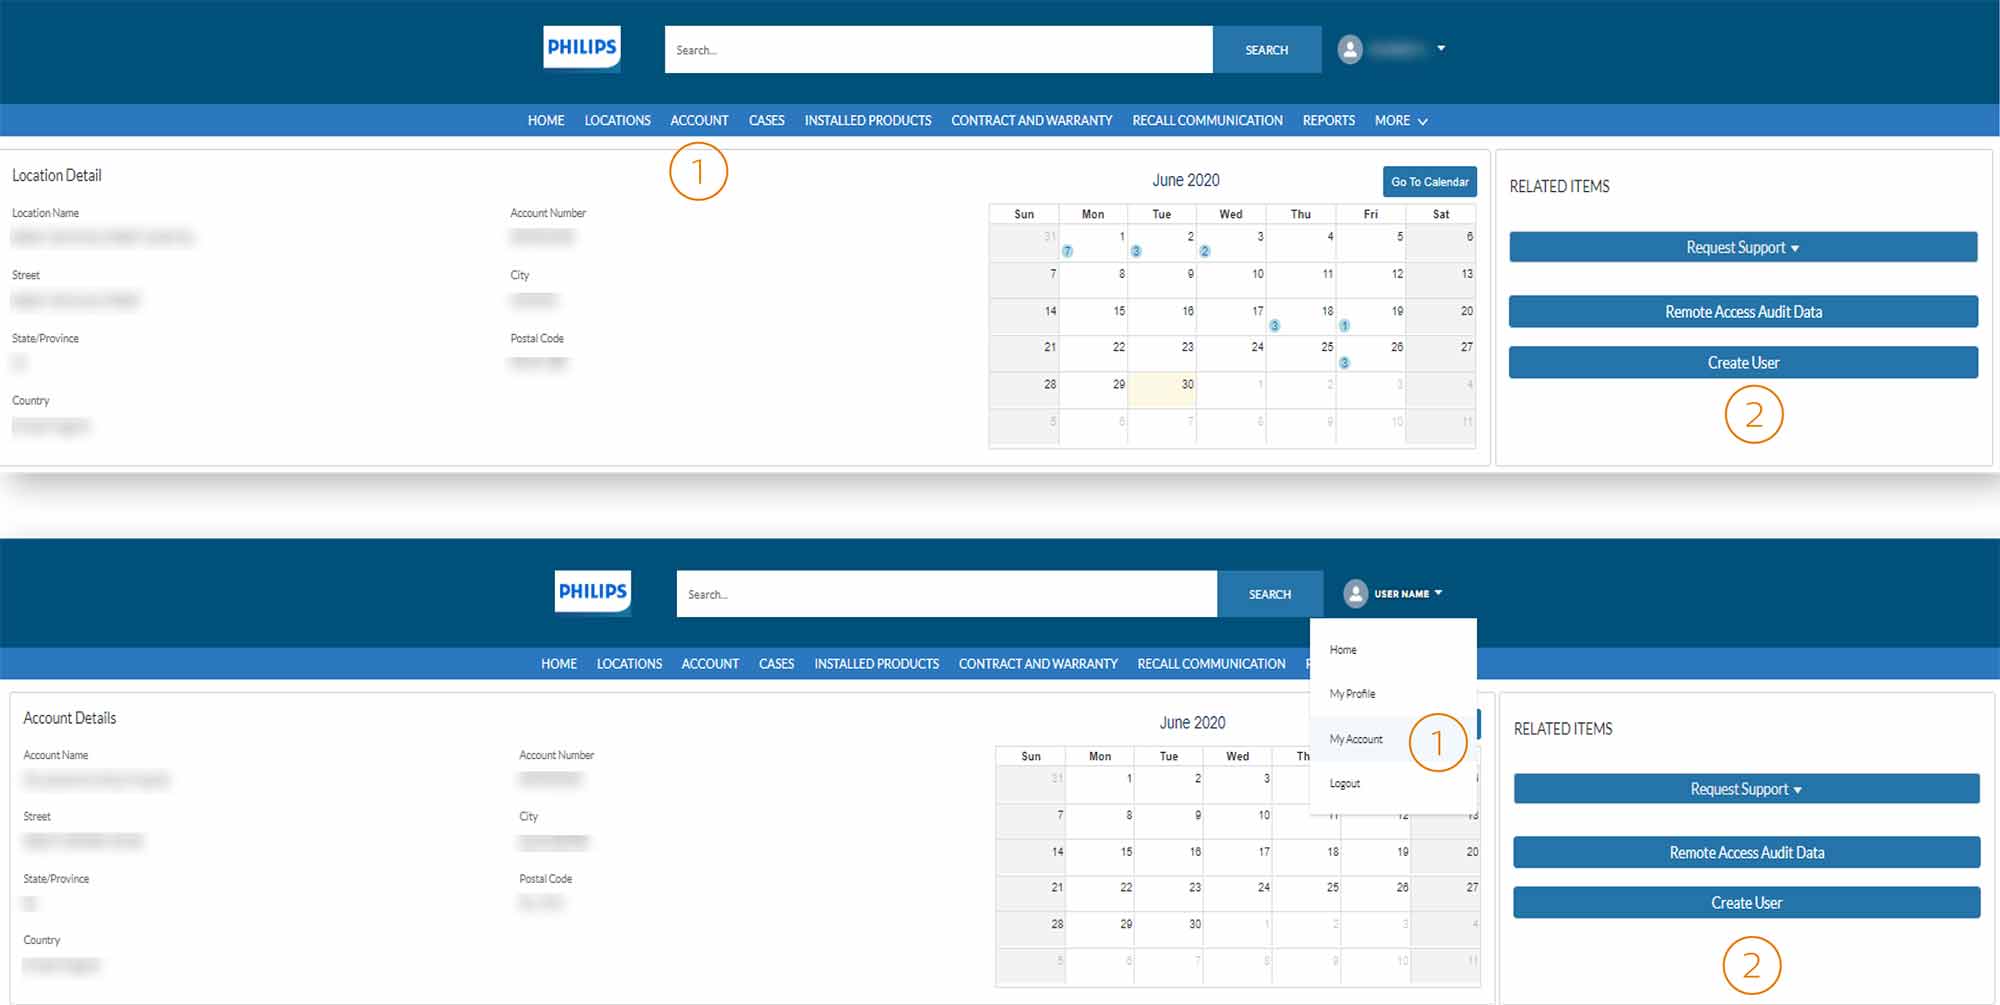Select My Account from the user menu
Screen dimensions: 2000x1005
click(1356, 740)
